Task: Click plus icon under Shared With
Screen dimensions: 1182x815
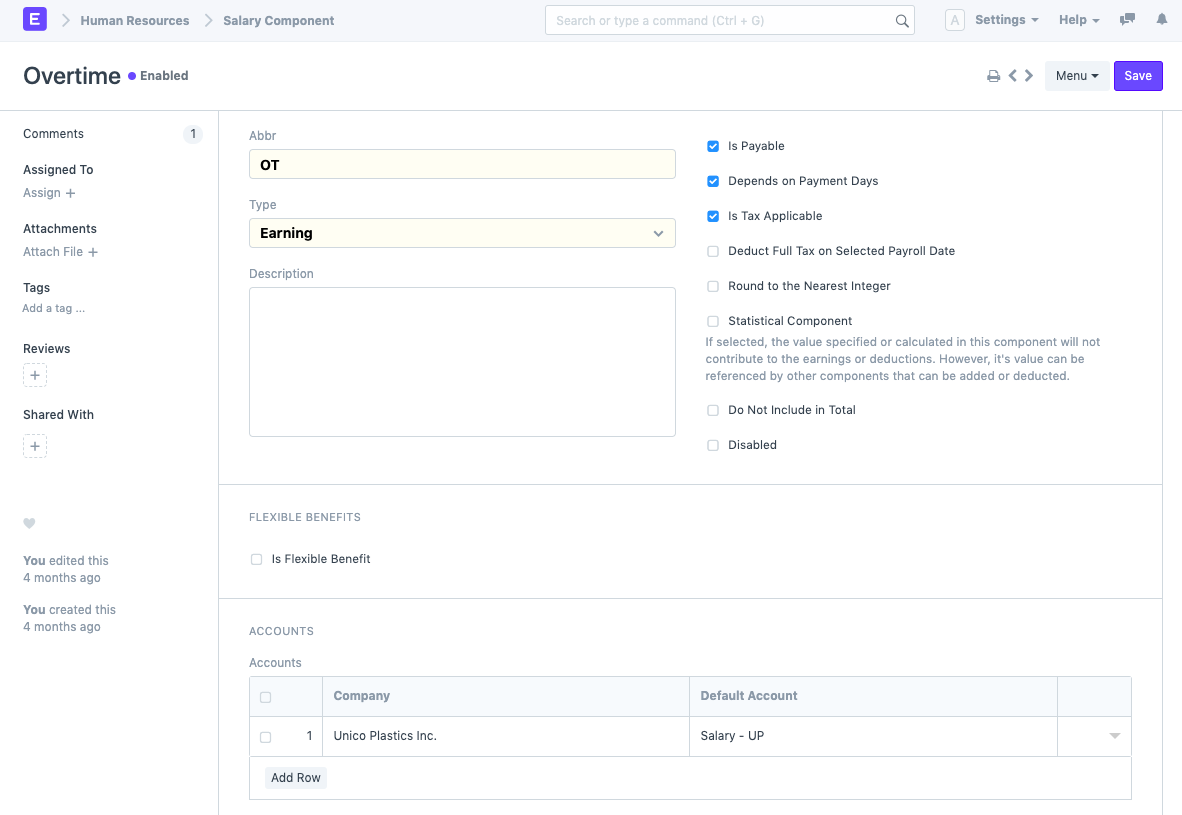Action: point(35,446)
